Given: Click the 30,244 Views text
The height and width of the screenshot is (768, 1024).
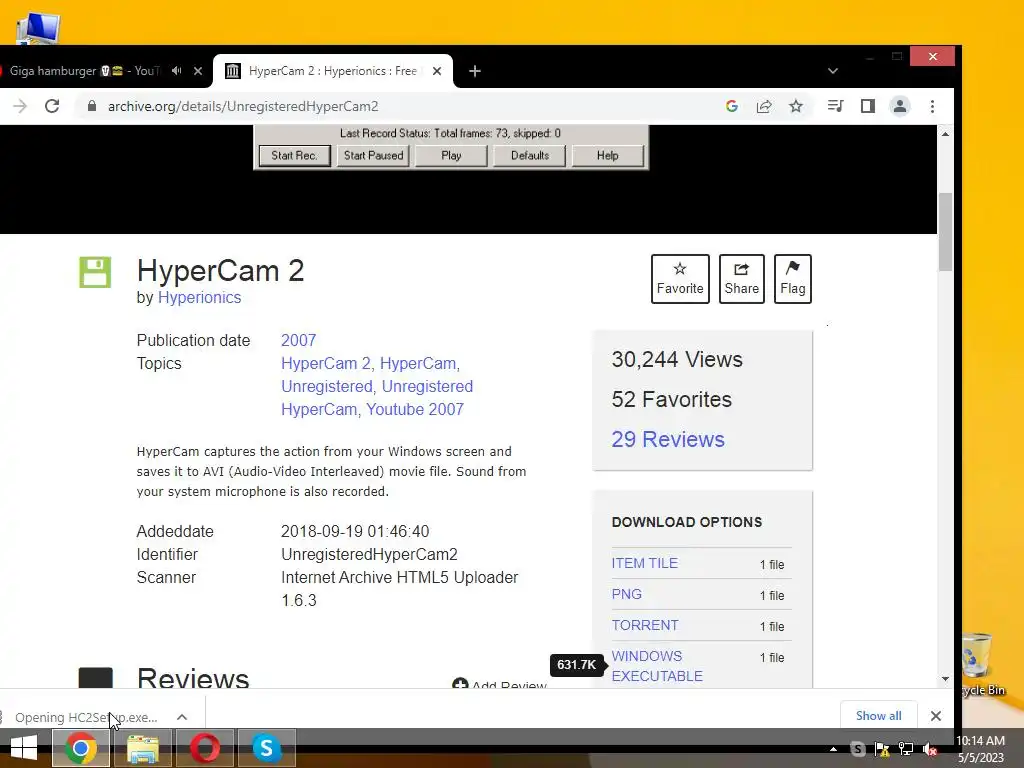Looking at the screenshot, I should pyautogui.click(x=677, y=359).
